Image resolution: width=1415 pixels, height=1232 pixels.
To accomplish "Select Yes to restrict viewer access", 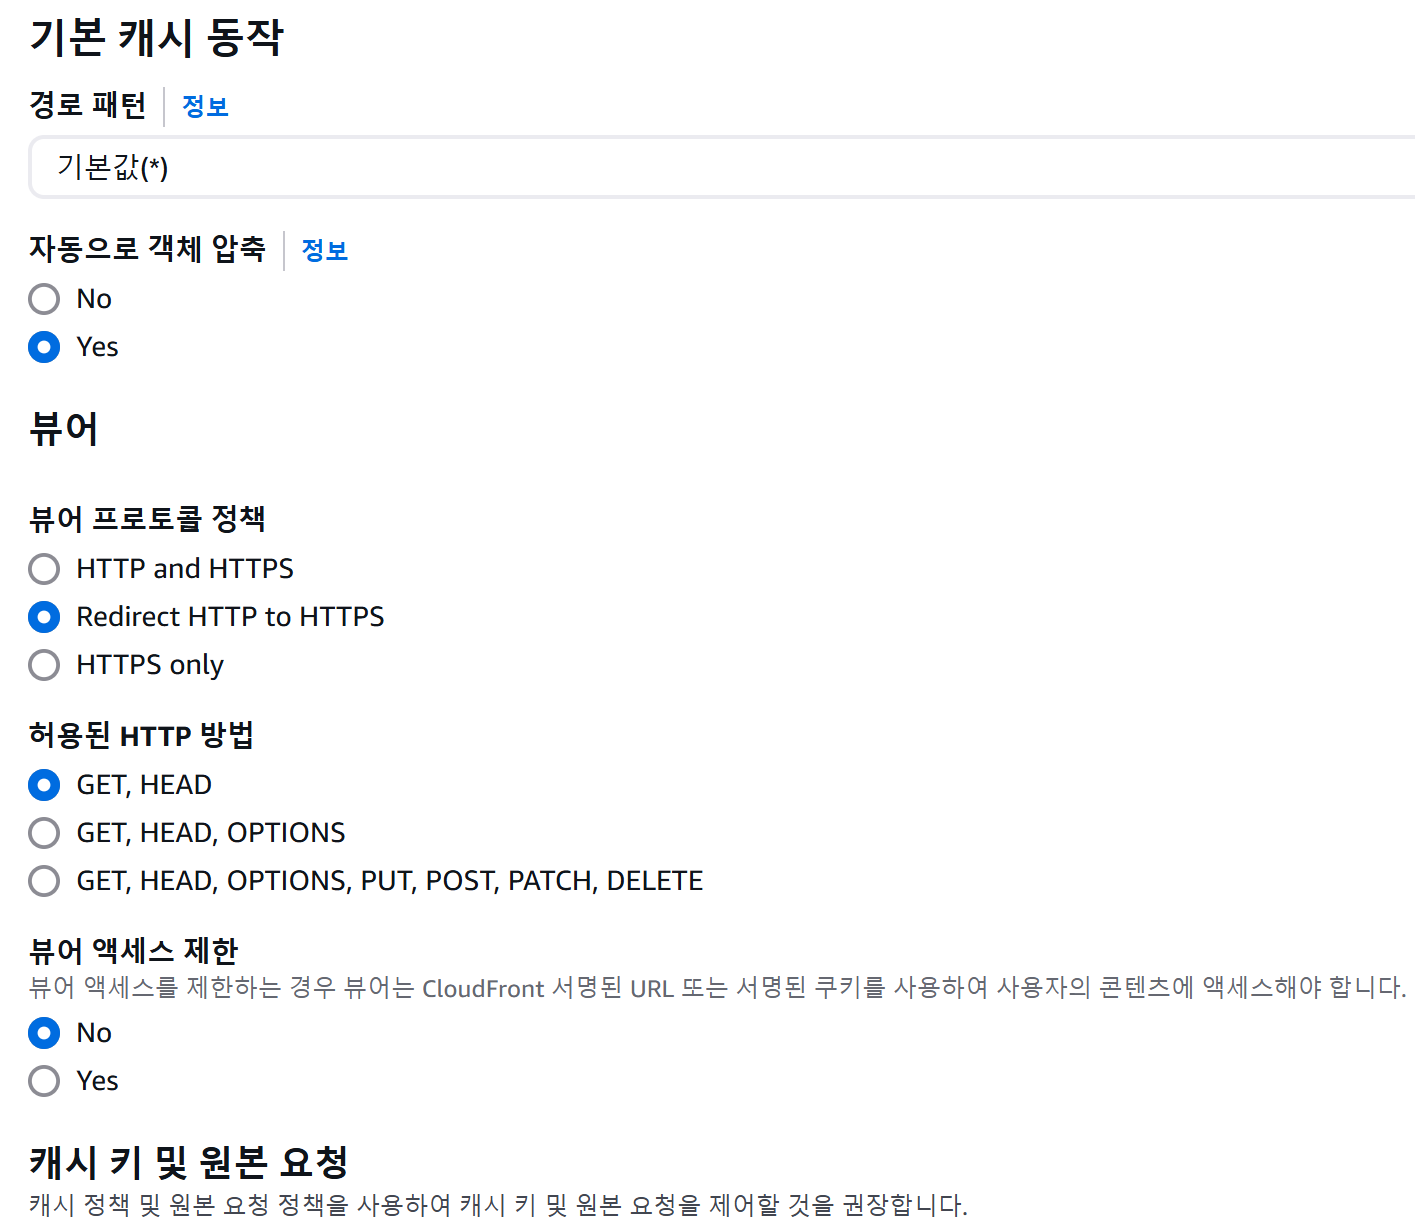I will click(44, 1080).
